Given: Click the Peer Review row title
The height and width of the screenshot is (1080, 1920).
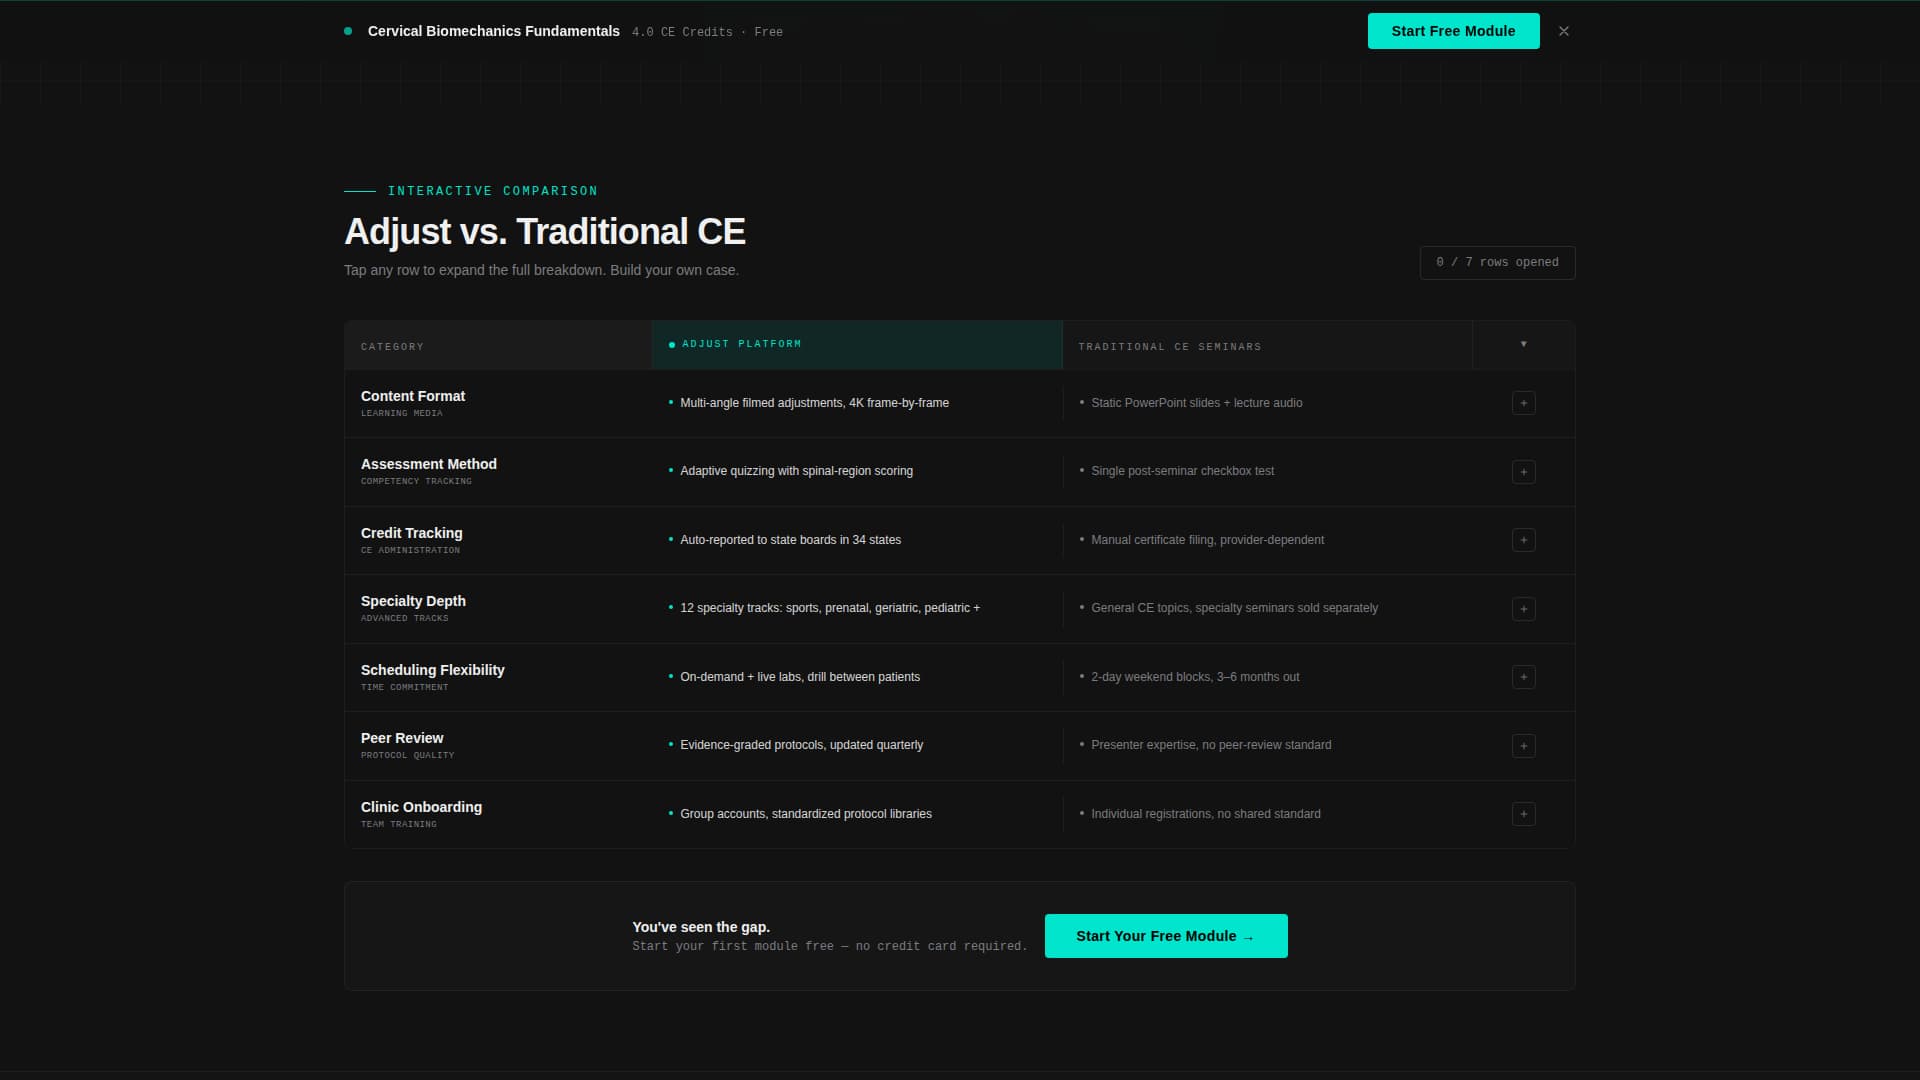Looking at the screenshot, I should click(402, 738).
